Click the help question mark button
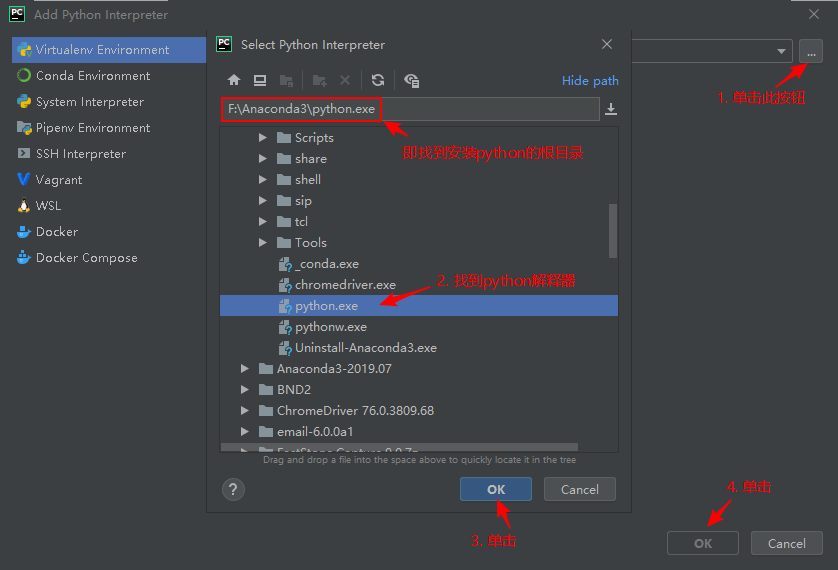Screen dimensions: 838x570 pyautogui.click(x=234, y=489)
